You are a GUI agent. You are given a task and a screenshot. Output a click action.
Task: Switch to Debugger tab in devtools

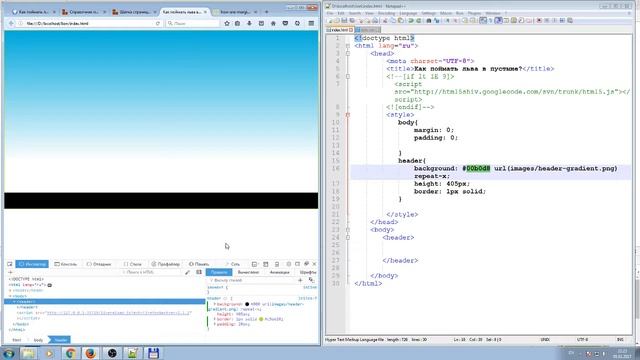click(99, 264)
